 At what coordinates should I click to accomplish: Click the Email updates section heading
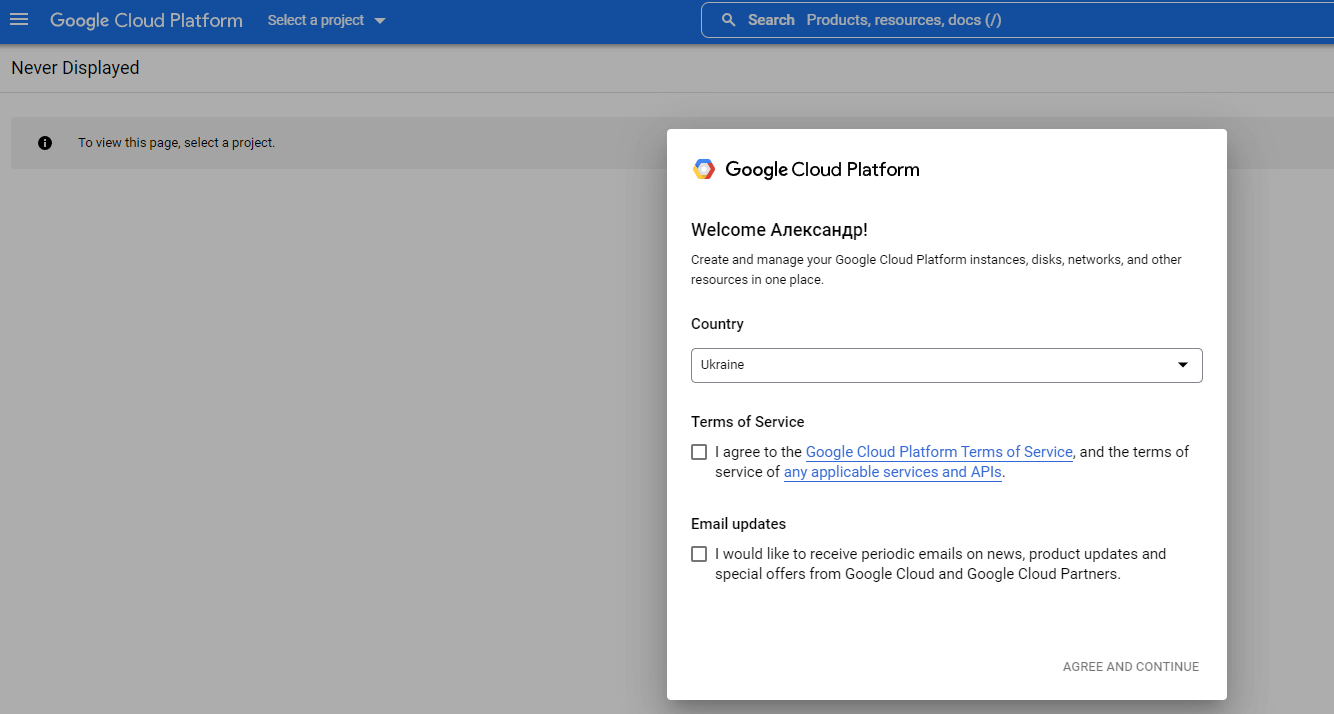pyautogui.click(x=738, y=524)
